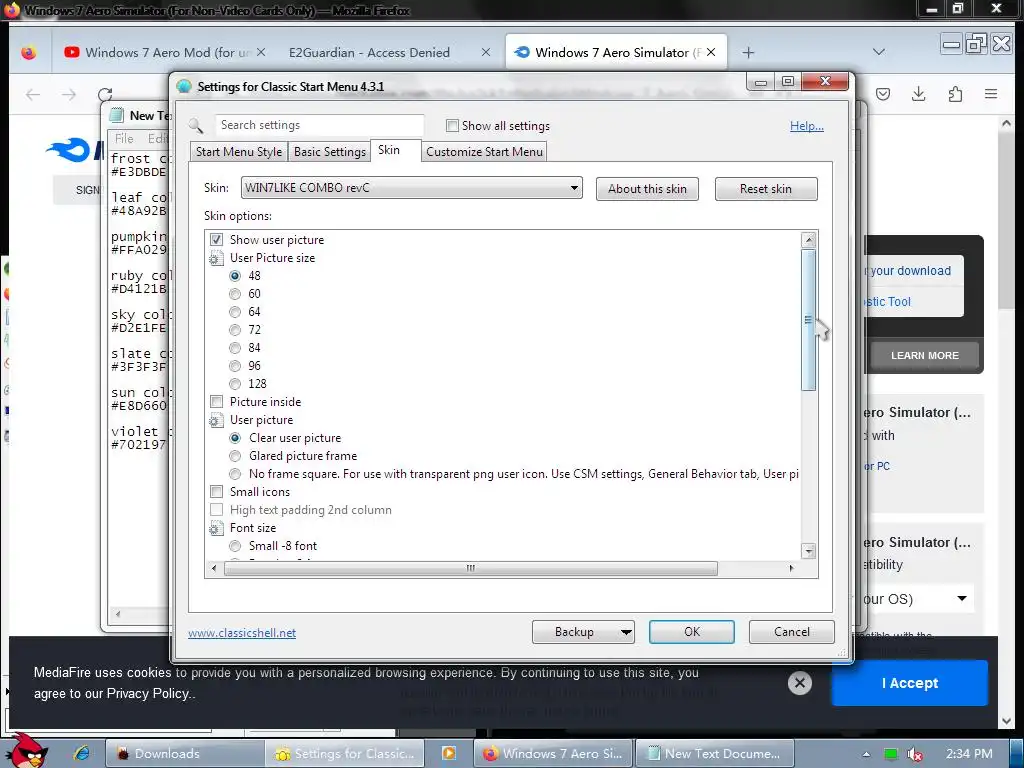
Task: Click skin options scroll up arrow
Action: (x=809, y=240)
